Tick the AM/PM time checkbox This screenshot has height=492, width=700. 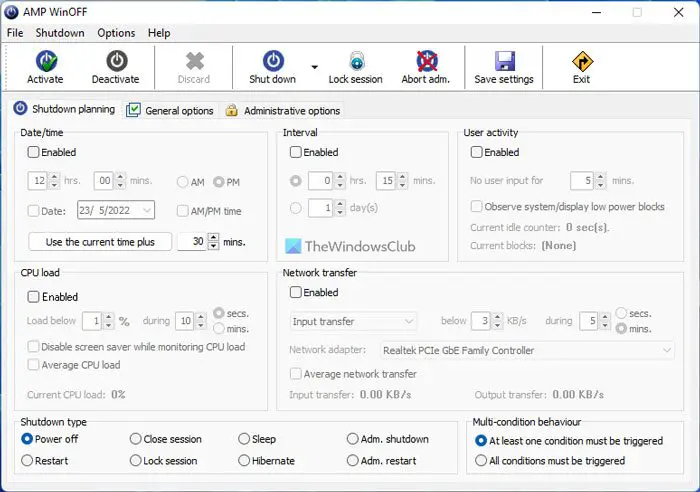pos(183,211)
